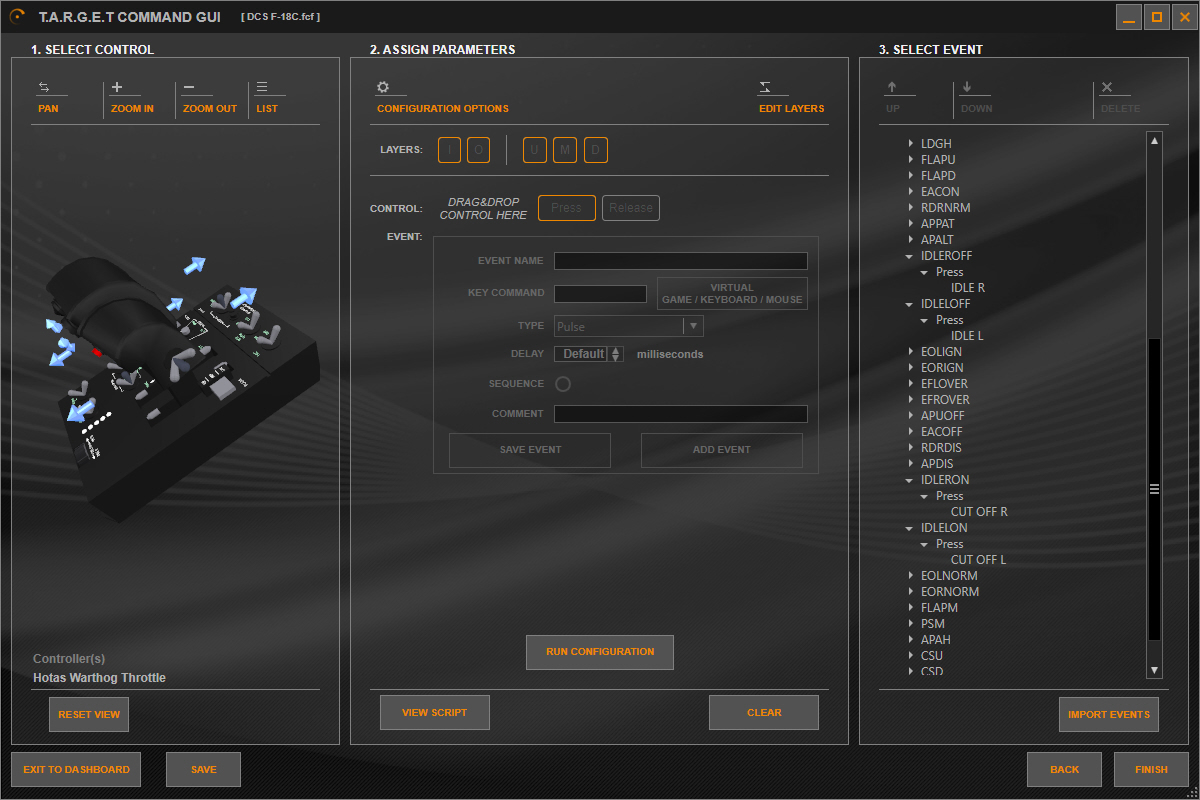Click the Zoom In tool
1200x800 pixels.
point(132,98)
